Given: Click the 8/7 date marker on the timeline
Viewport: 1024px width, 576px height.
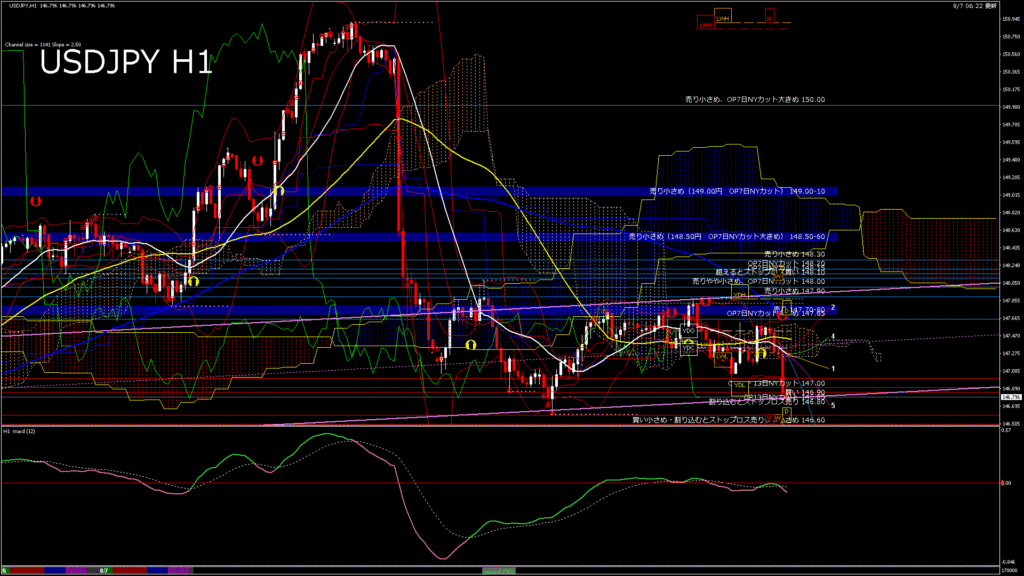Looking at the screenshot, I should point(104,570).
